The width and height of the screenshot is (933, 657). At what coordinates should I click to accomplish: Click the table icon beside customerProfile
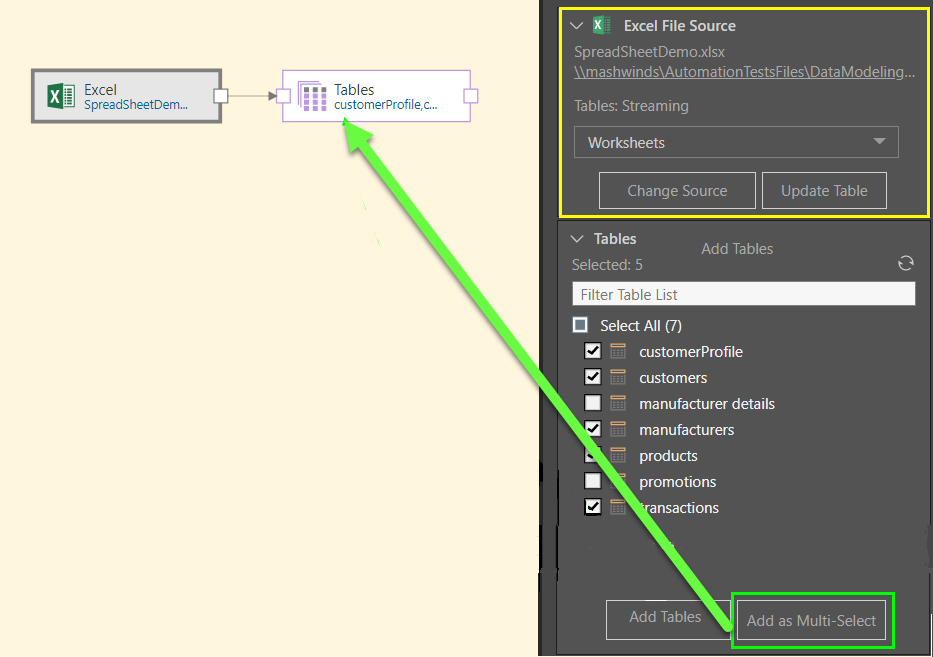[x=619, y=352]
